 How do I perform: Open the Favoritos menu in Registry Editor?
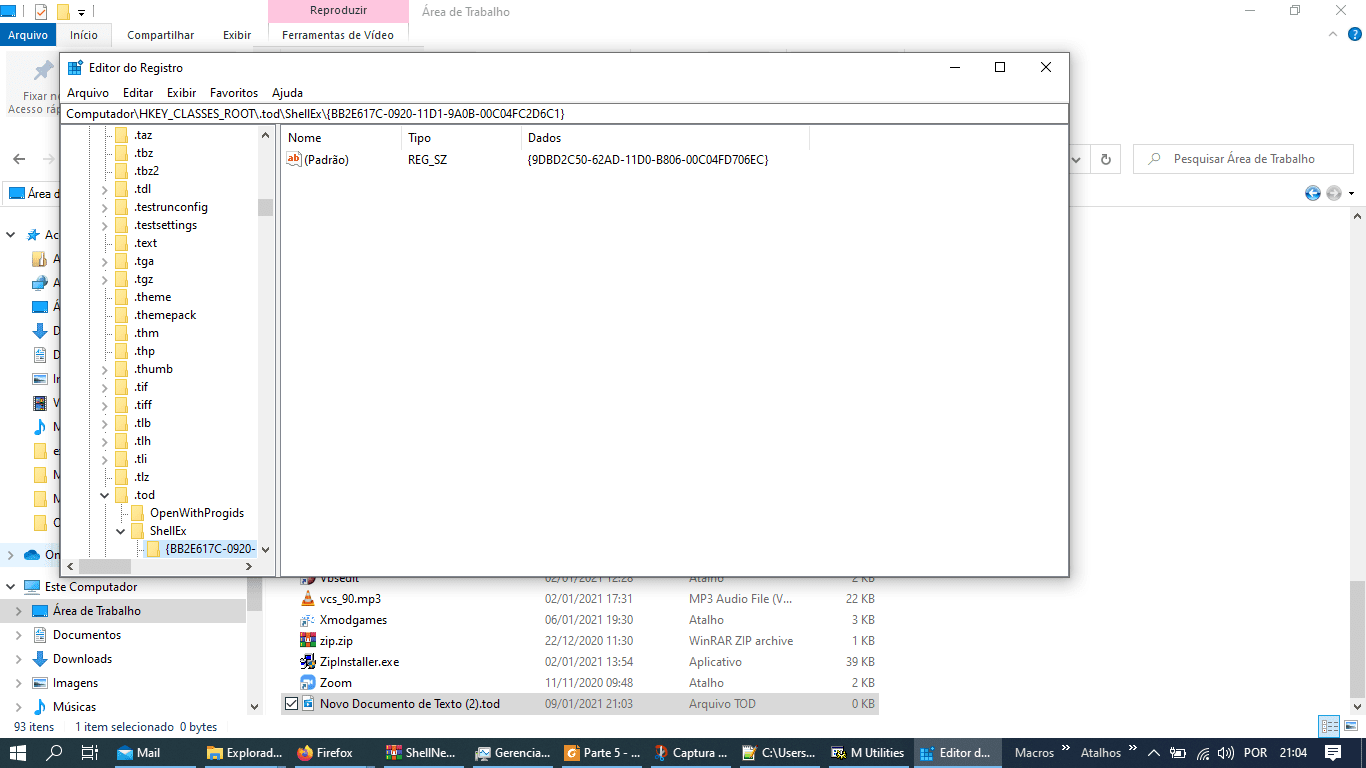pyautogui.click(x=234, y=92)
